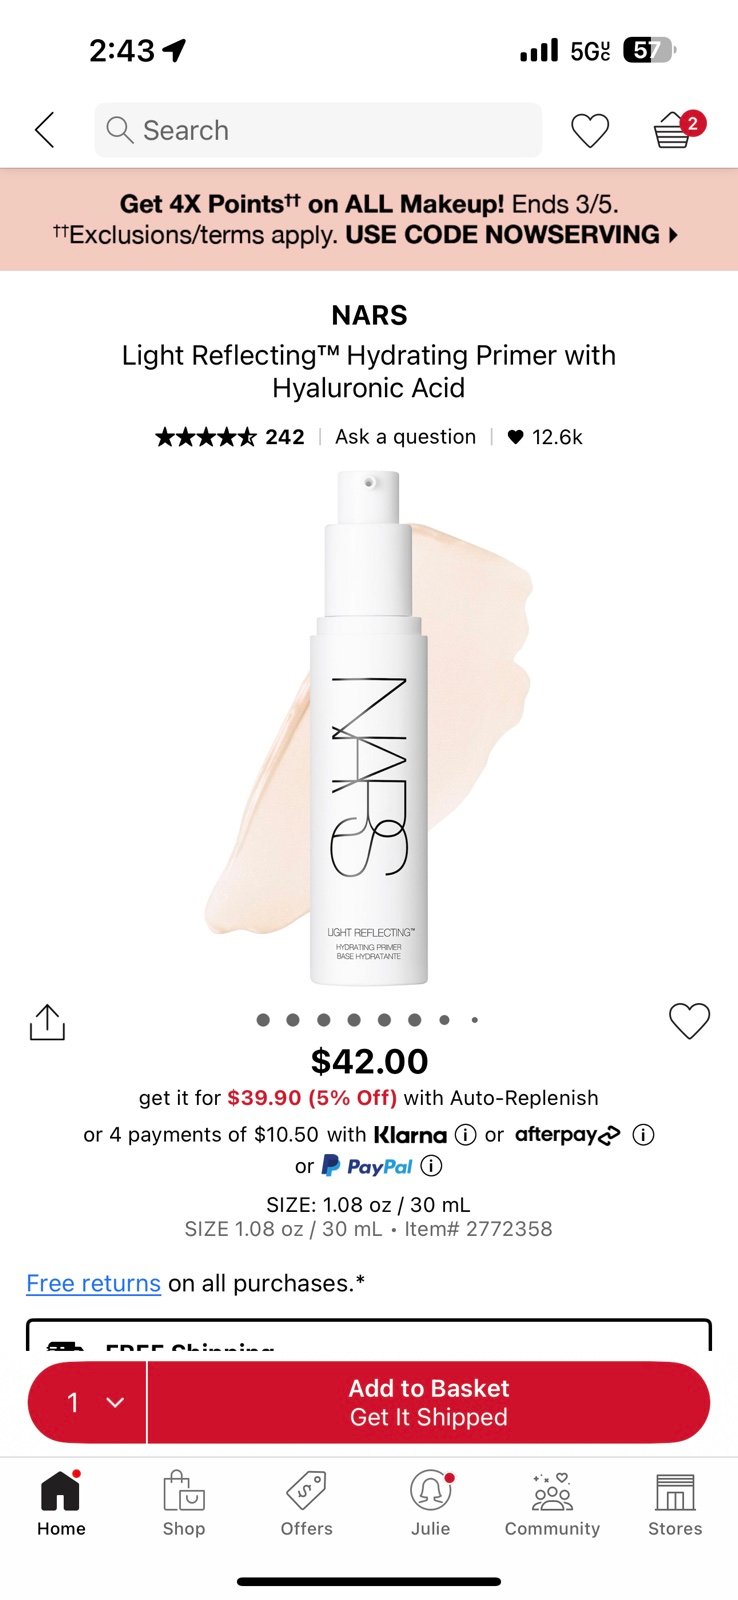Expand the 4X Points promo banner arrow
738x1600 pixels.
[x=673, y=235]
